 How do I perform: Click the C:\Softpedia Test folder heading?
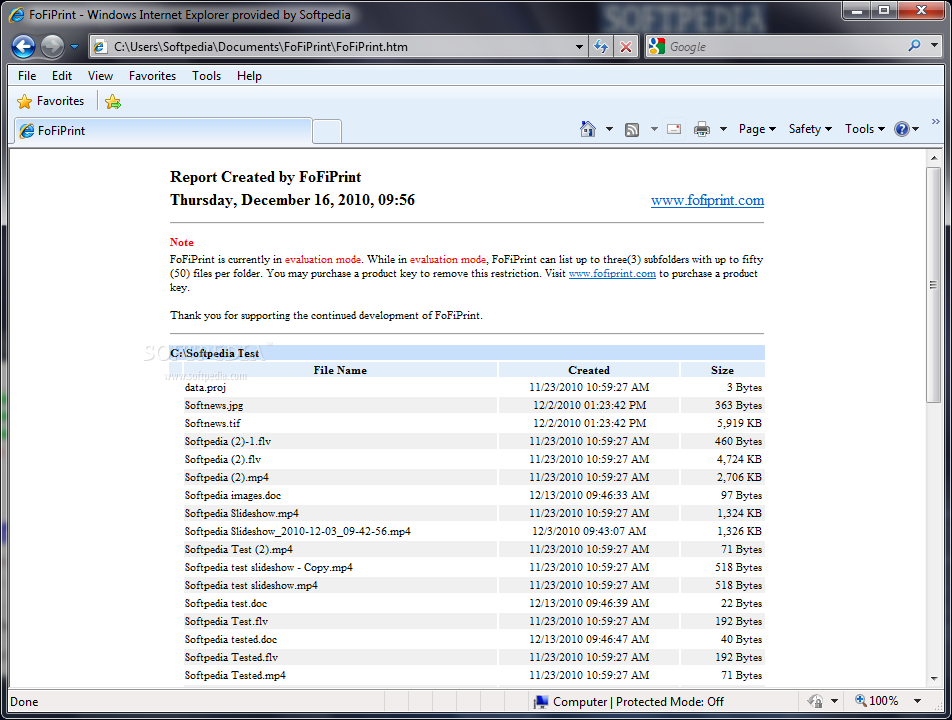pyautogui.click(x=214, y=353)
